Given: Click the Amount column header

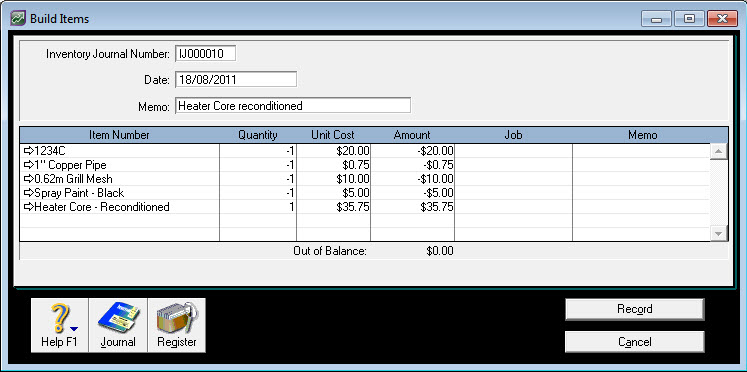Looking at the screenshot, I should point(412,135).
